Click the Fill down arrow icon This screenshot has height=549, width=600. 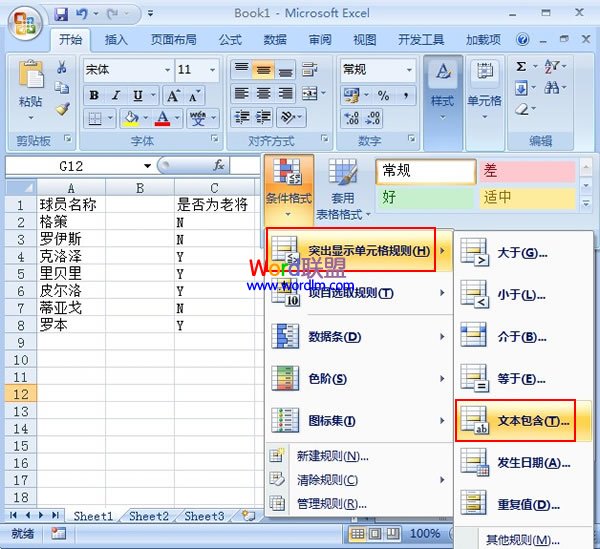pyautogui.click(x=521, y=88)
